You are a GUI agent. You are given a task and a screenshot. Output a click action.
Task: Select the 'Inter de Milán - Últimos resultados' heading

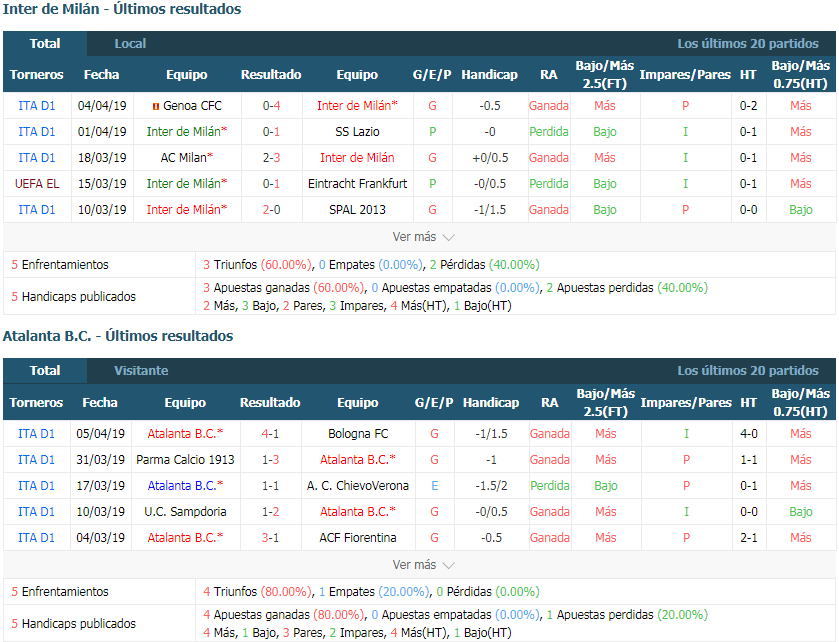coord(122,9)
